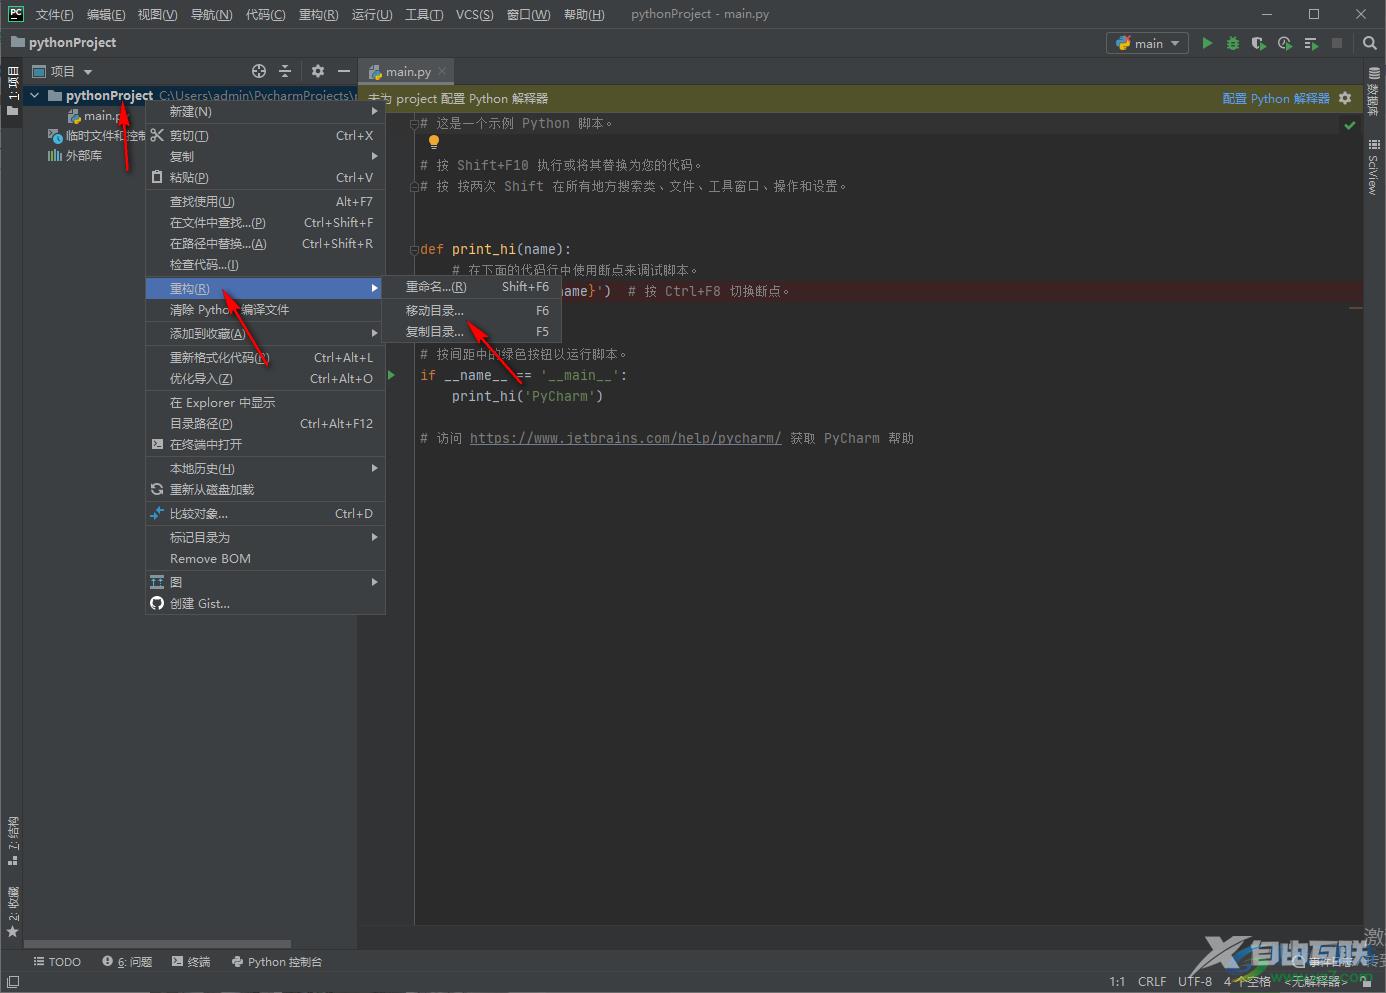
Task: Open the Tools (工具) menu
Action: (424, 15)
